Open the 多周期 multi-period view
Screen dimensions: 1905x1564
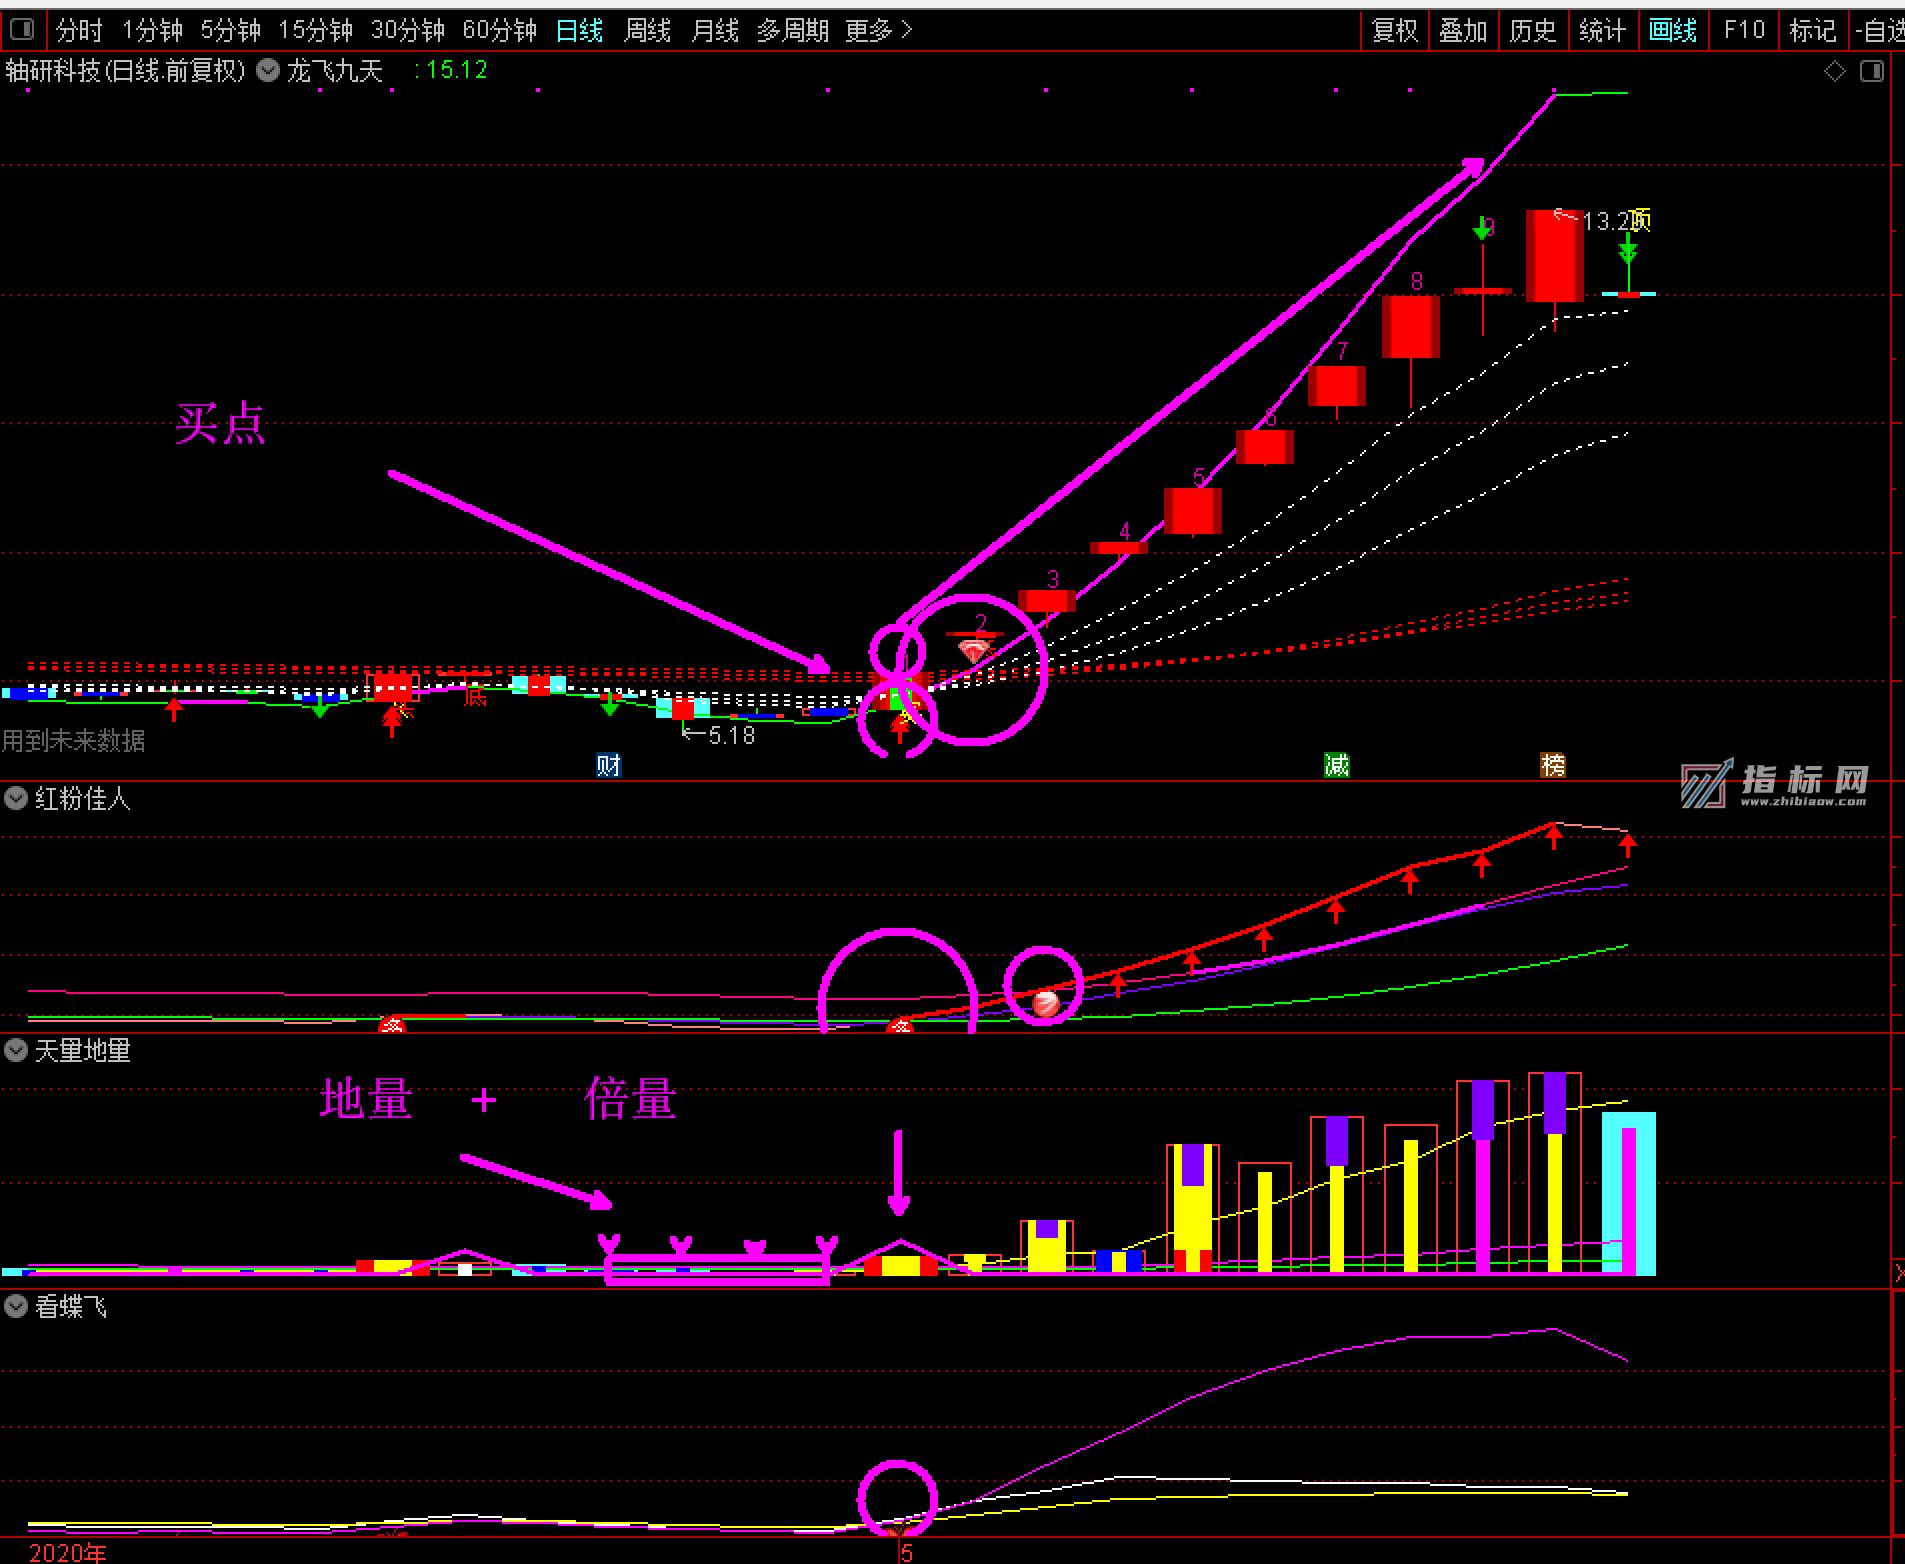pos(793,31)
